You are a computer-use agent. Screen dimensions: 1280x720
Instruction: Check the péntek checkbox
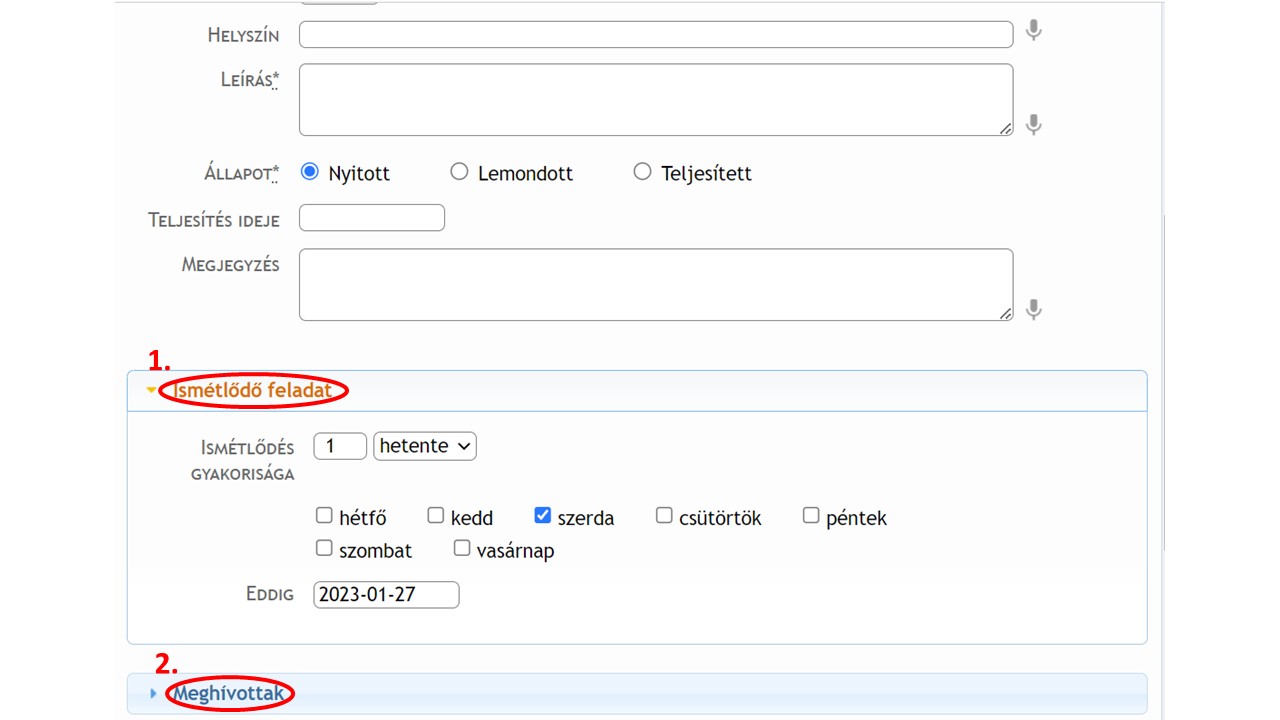coord(811,516)
